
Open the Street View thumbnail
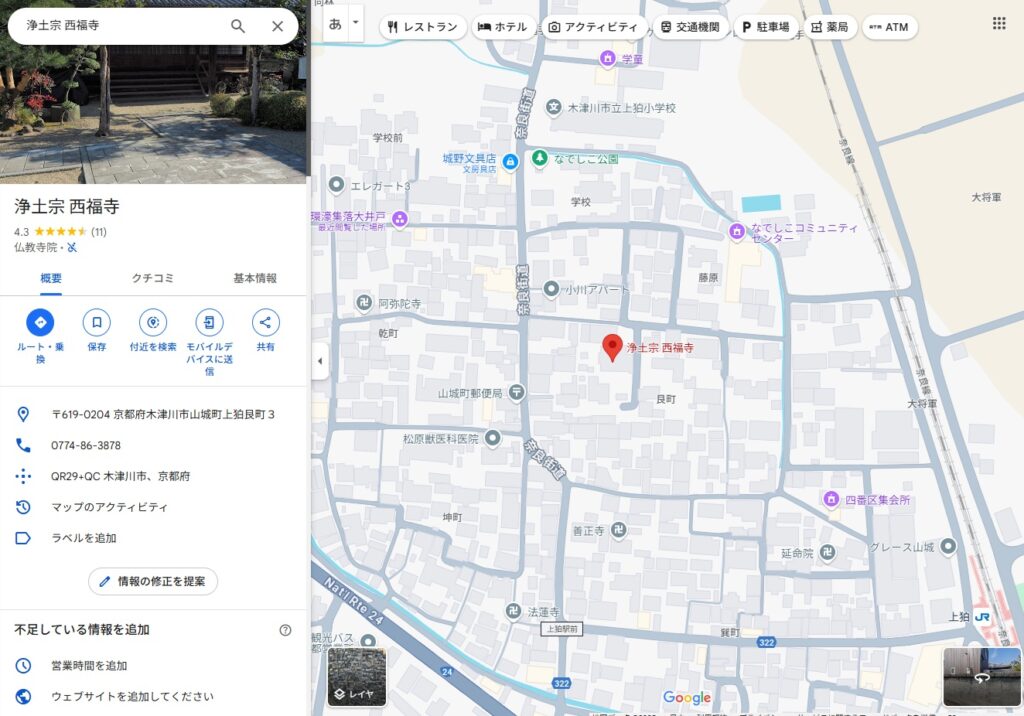click(x=982, y=677)
